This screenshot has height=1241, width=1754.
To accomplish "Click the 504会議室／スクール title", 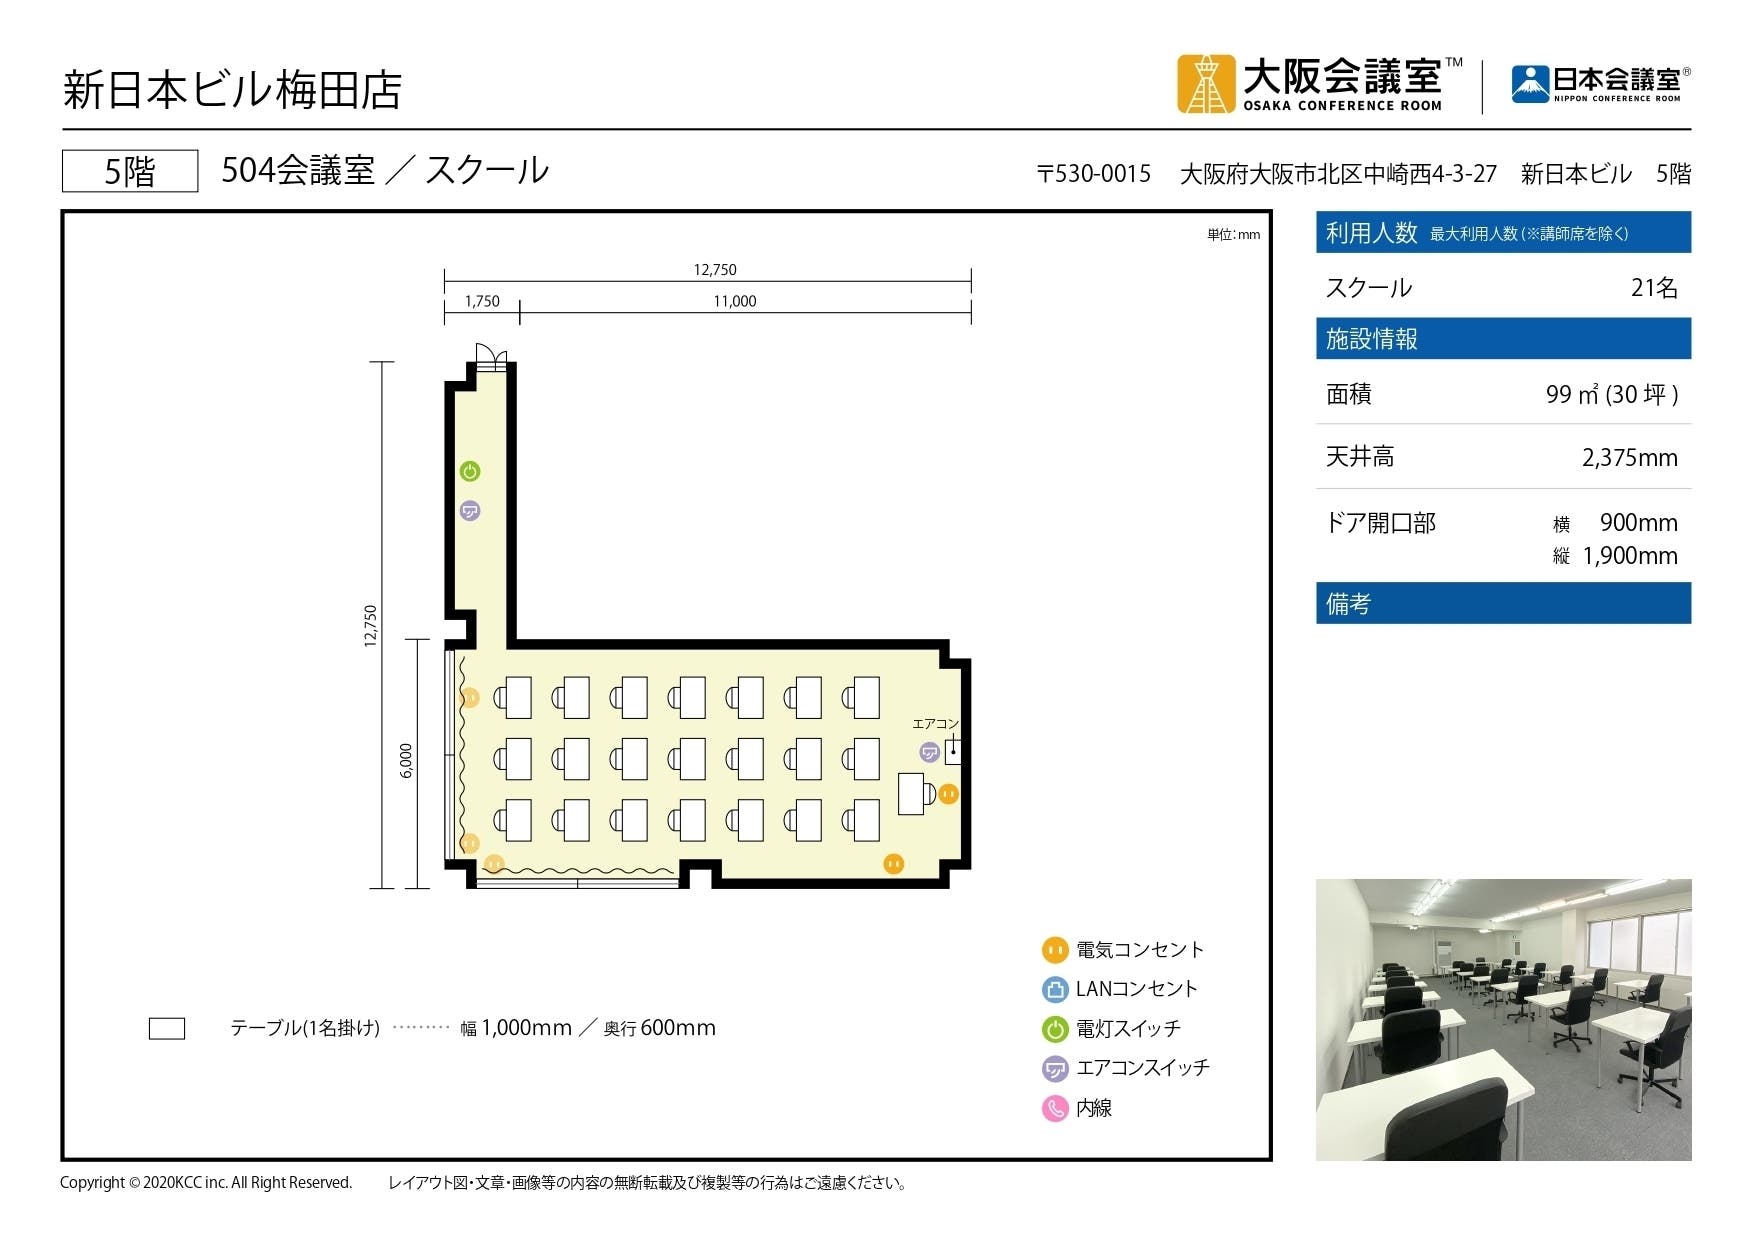I will [x=383, y=170].
